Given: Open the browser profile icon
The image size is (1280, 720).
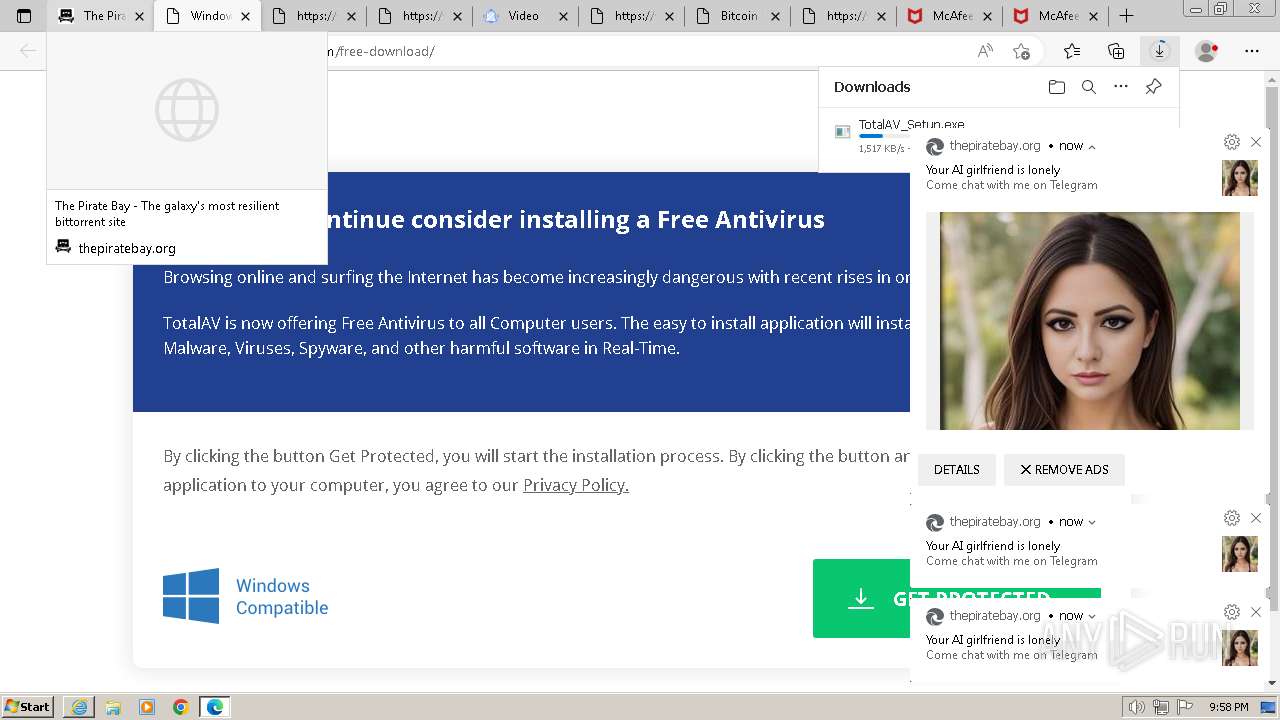Looking at the screenshot, I should click(x=1207, y=51).
